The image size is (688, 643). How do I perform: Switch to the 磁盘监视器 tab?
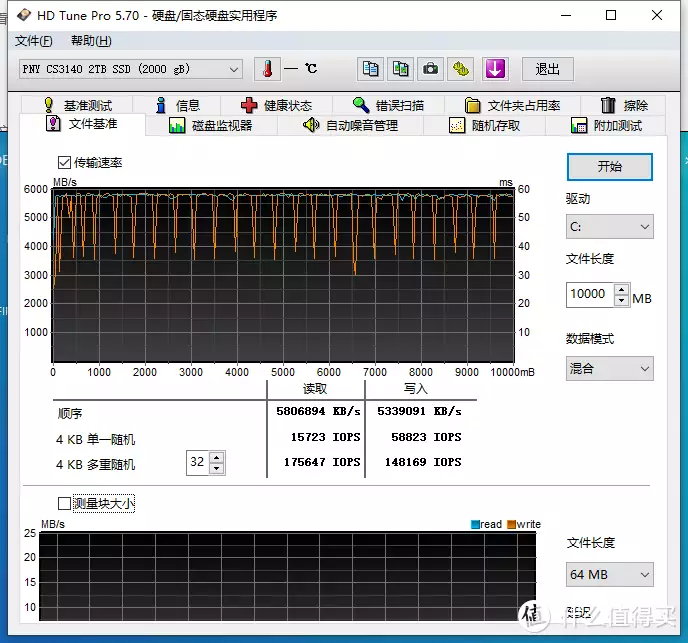click(x=211, y=126)
